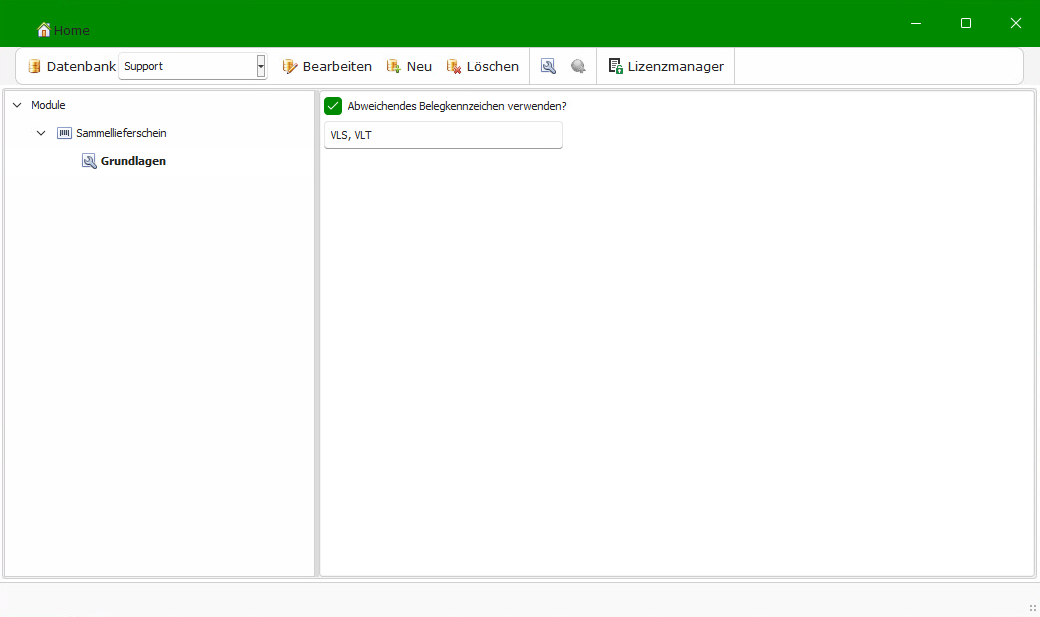Image resolution: width=1040 pixels, height=617 pixels.
Task: Select the Sammellieferschein tree item
Action: pyautogui.click(x=121, y=133)
